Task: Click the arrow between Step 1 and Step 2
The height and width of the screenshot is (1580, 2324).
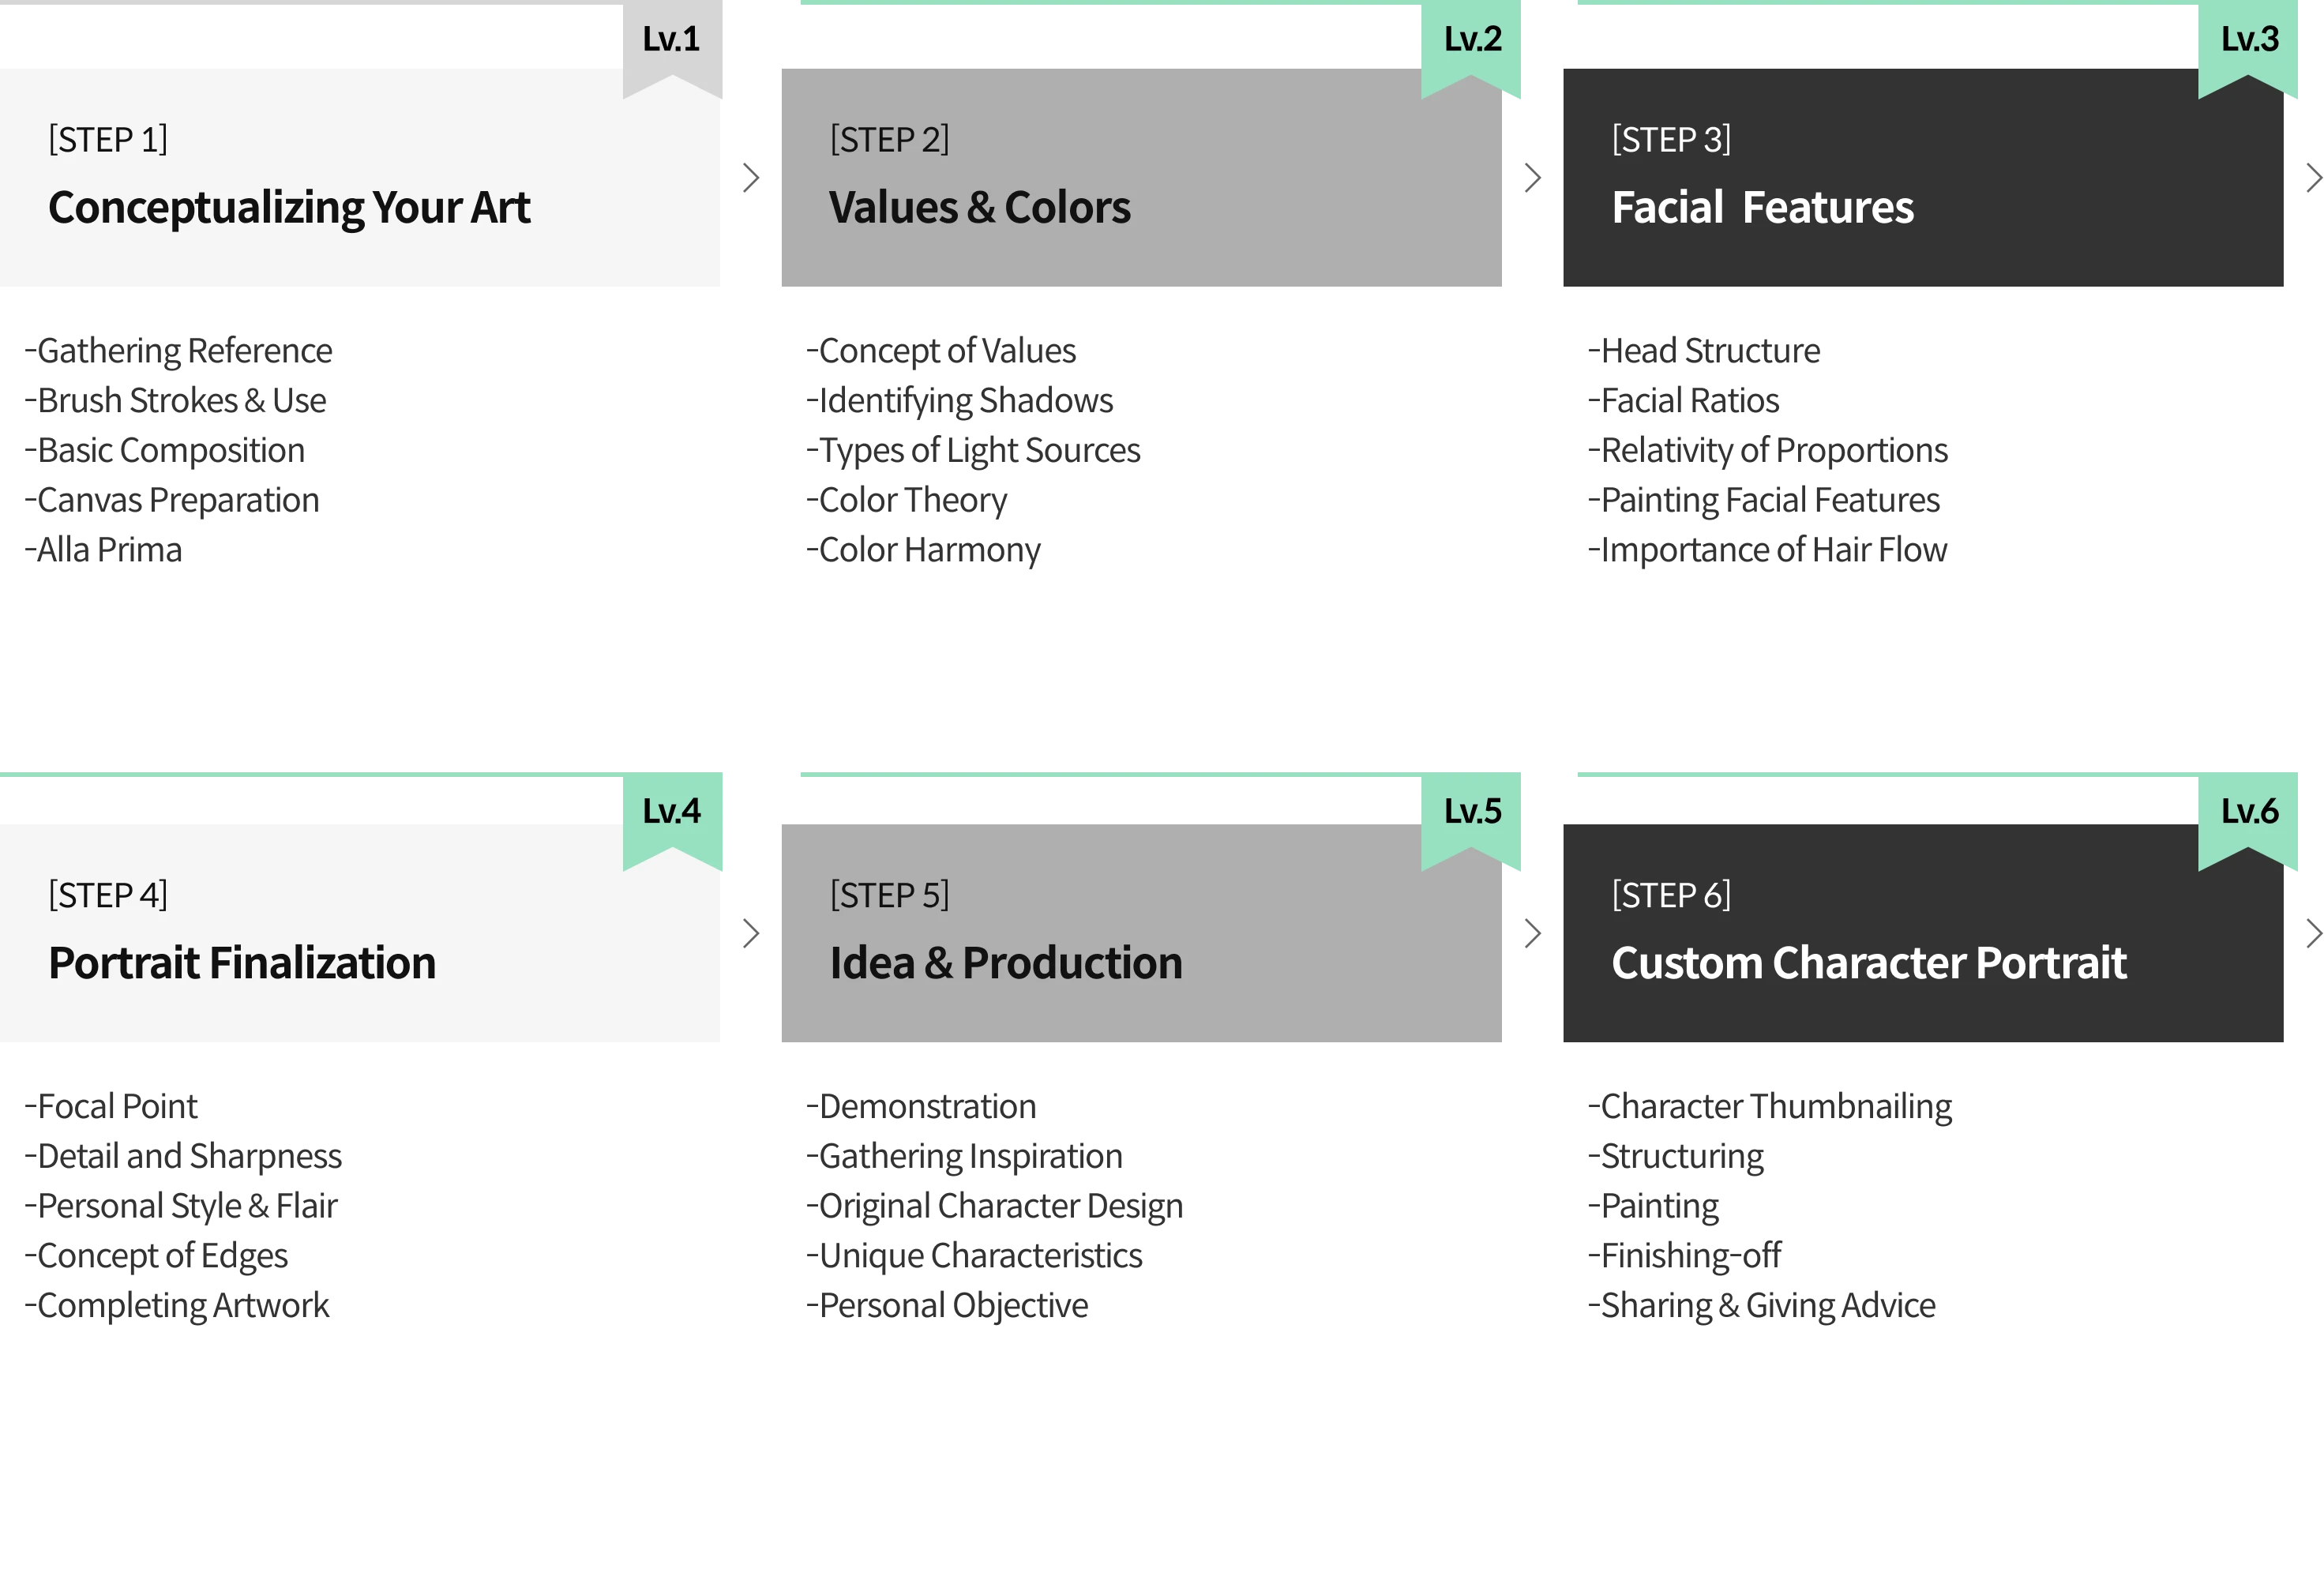Action: coord(751,178)
